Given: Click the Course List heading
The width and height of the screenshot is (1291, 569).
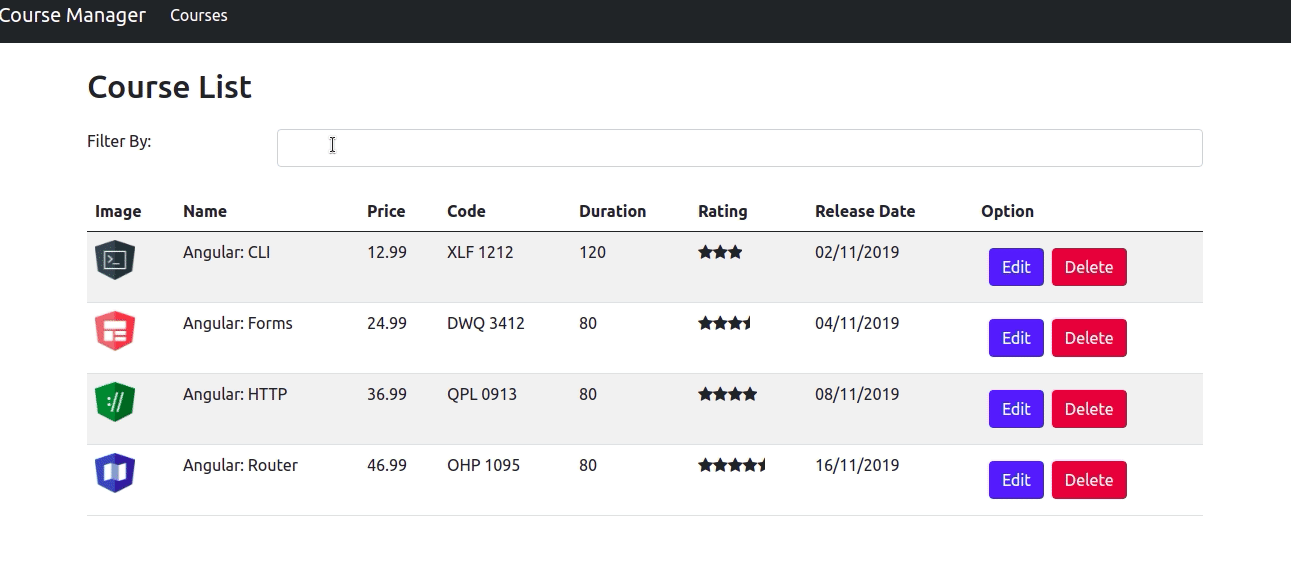Looking at the screenshot, I should [x=170, y=87].
